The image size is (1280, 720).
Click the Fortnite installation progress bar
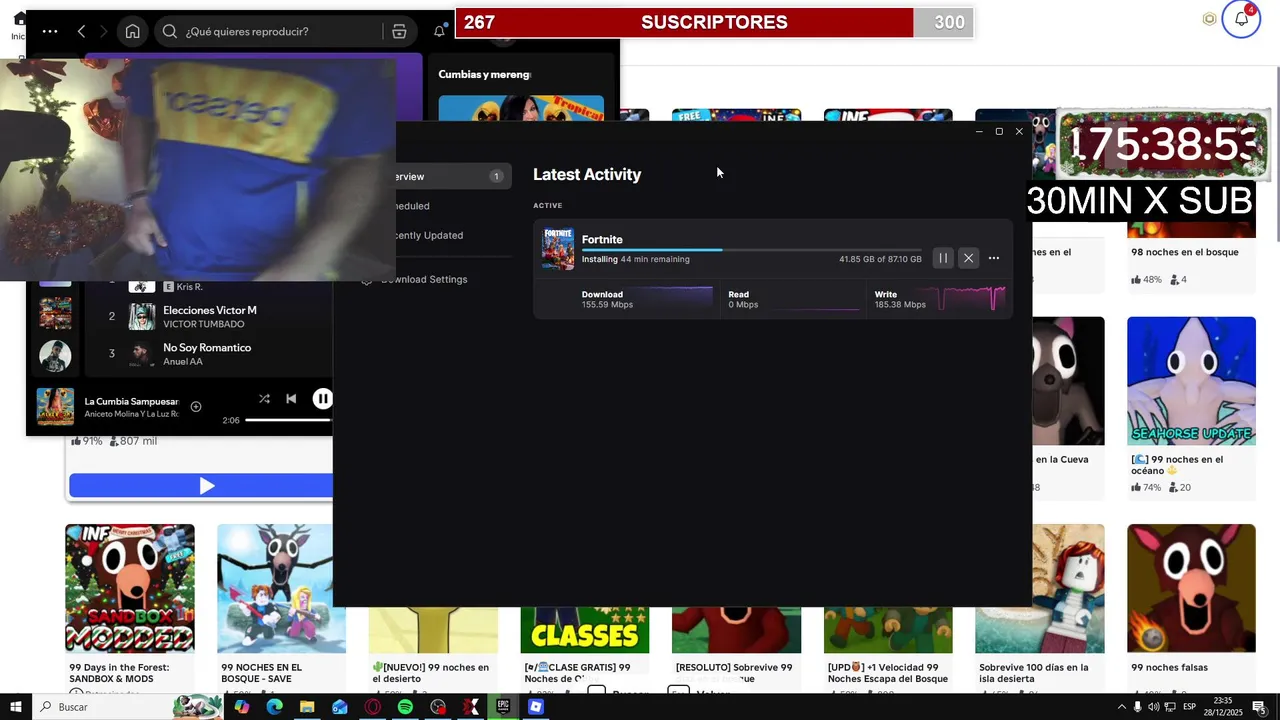(751, 250)
